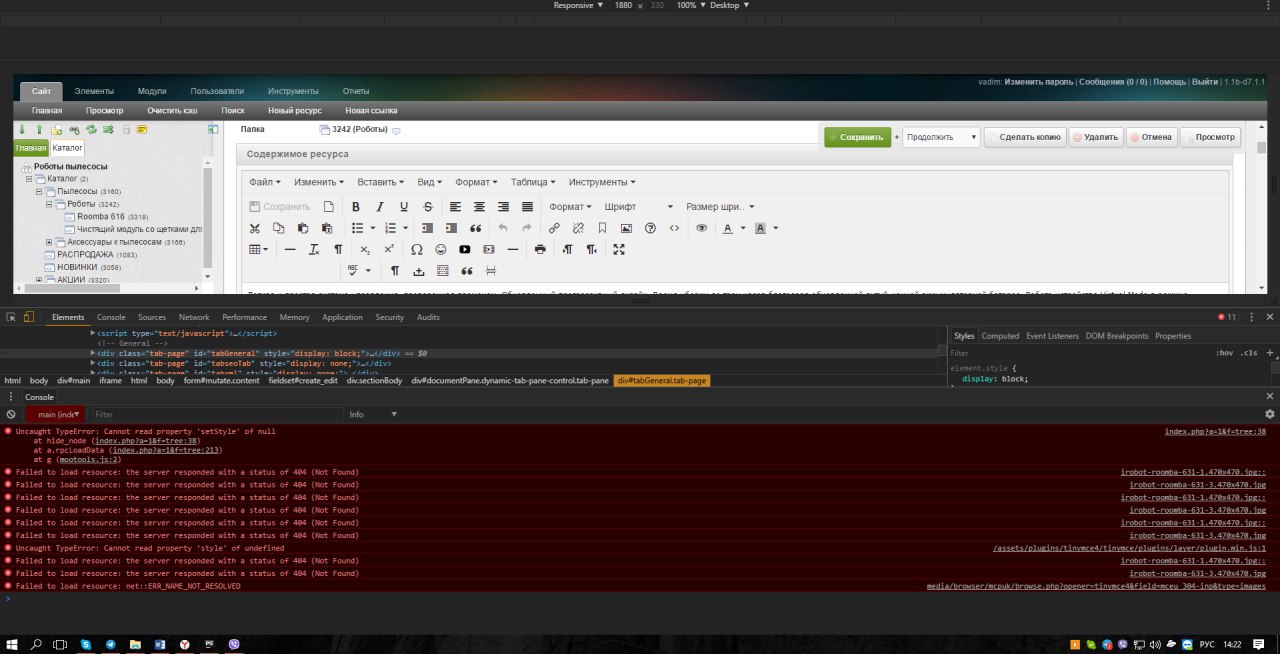Click the Новый ресурс submenu link
The width and height of the screenshot is (1280, 654).
click(295, 111)
